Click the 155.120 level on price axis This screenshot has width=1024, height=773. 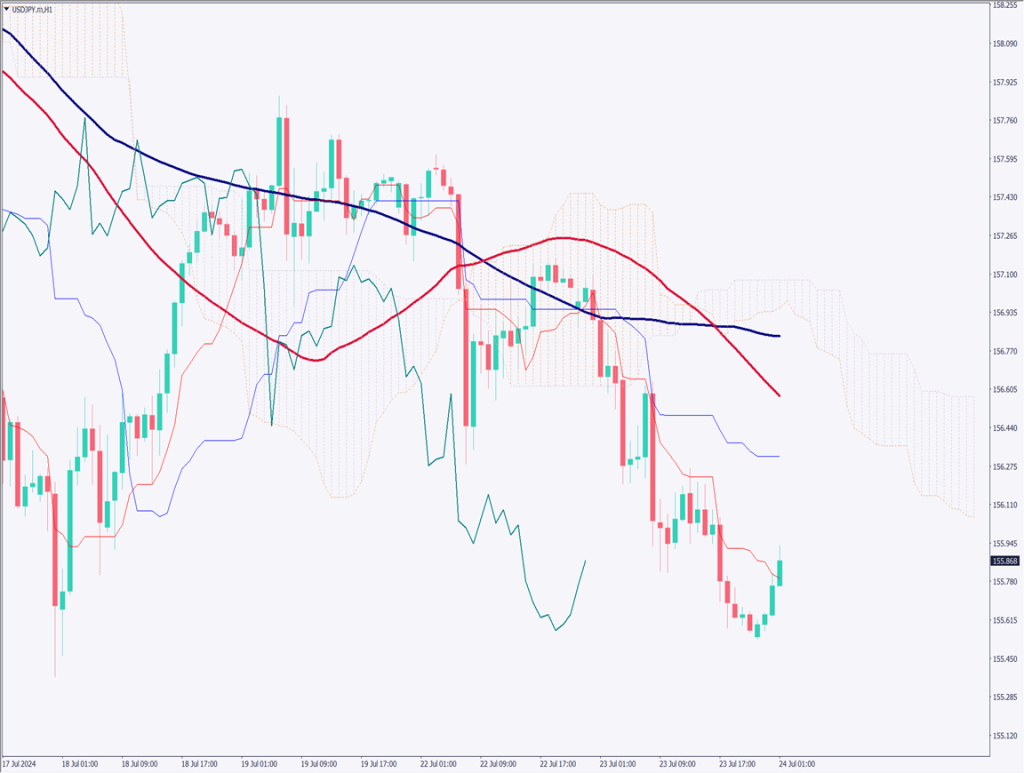(x=1005, y=736)
